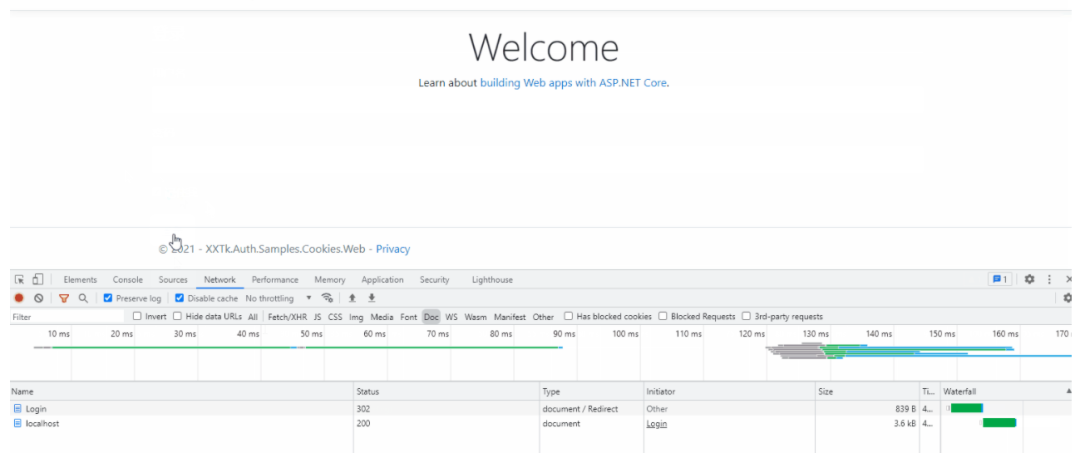
Task: Clear the network log
Action: click(x=38, y=298)
